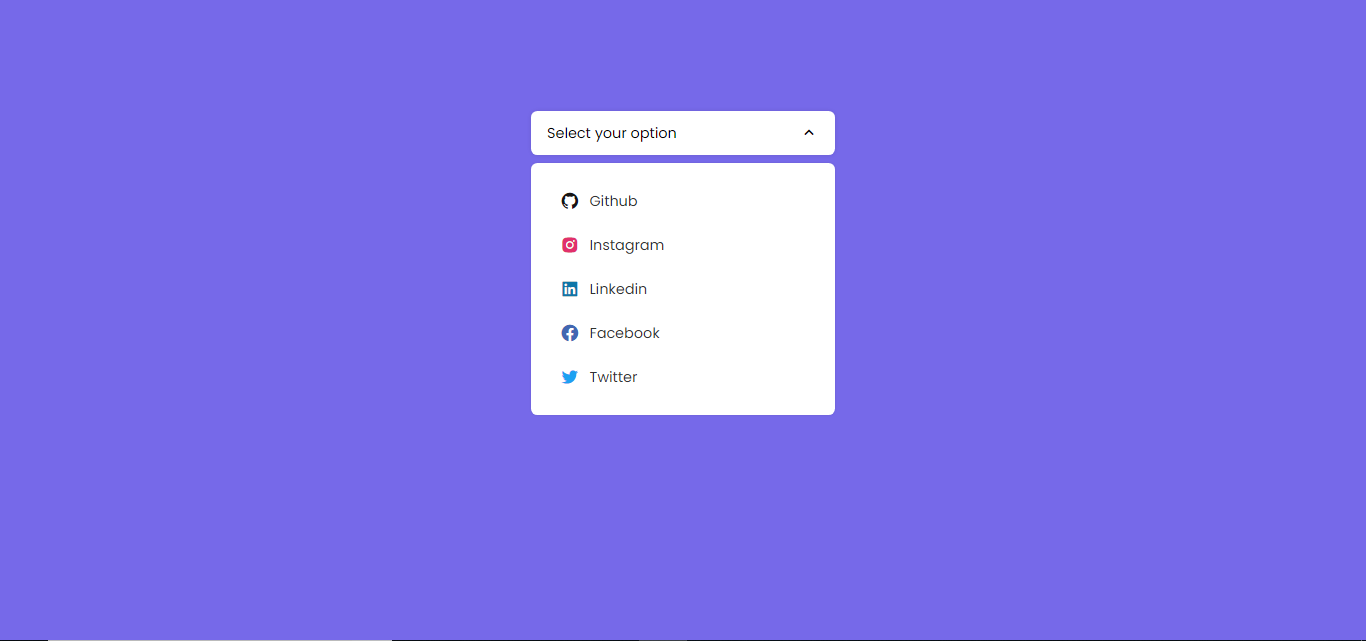Click the Github octocat icon
Image resolution: width=1366 pixels, height=641 pixels.
click(x=569, y=201)
